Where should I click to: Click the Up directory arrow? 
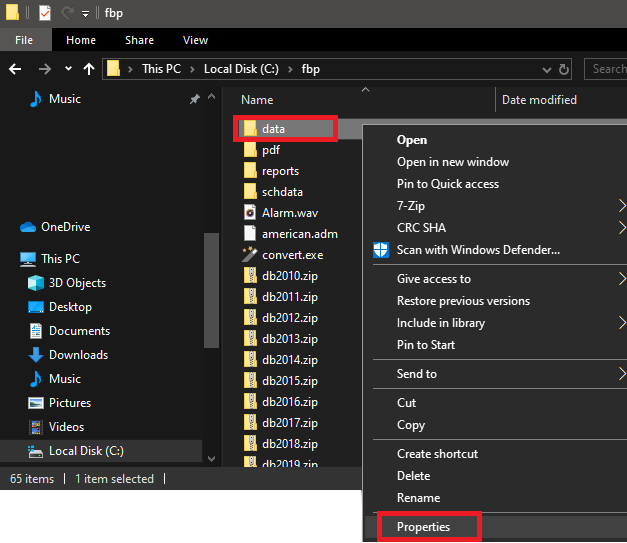tap(89, 69)
